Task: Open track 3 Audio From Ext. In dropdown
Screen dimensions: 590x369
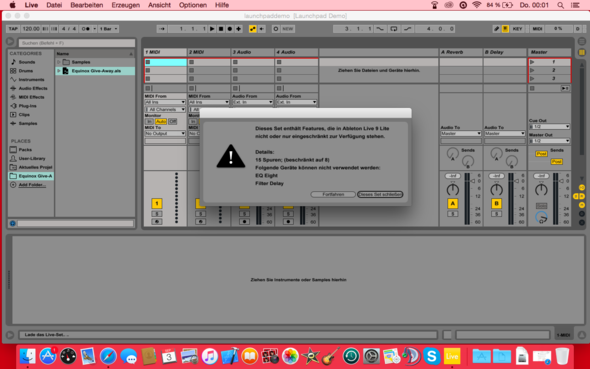Action: tap(252, 102)
